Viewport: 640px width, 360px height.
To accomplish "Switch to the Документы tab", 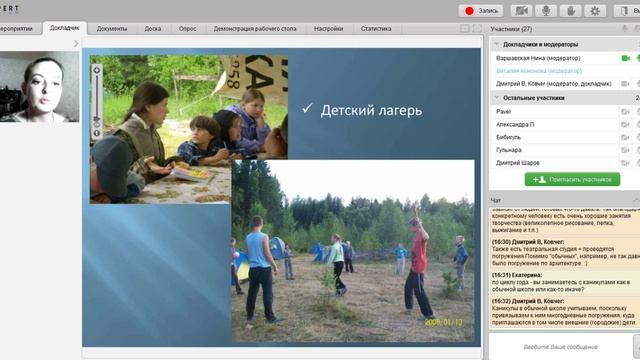I will pyautogui.click(x=112, y=29).
